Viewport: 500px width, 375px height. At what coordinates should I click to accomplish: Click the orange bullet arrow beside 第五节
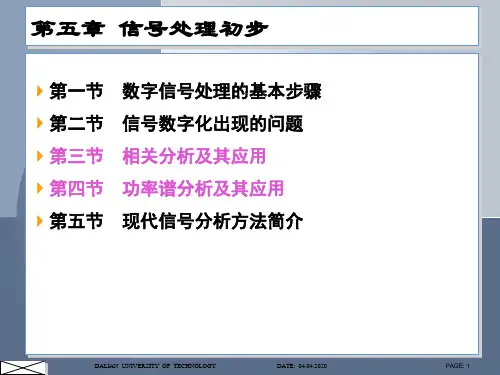coord(40,221)
